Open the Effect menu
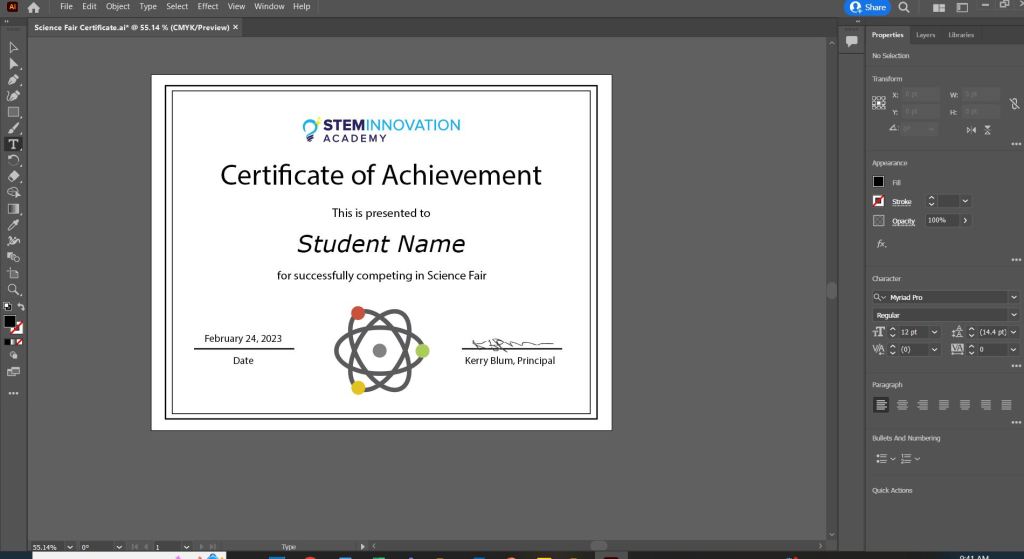Screen dimensions: 1024x559 (208, 7)
